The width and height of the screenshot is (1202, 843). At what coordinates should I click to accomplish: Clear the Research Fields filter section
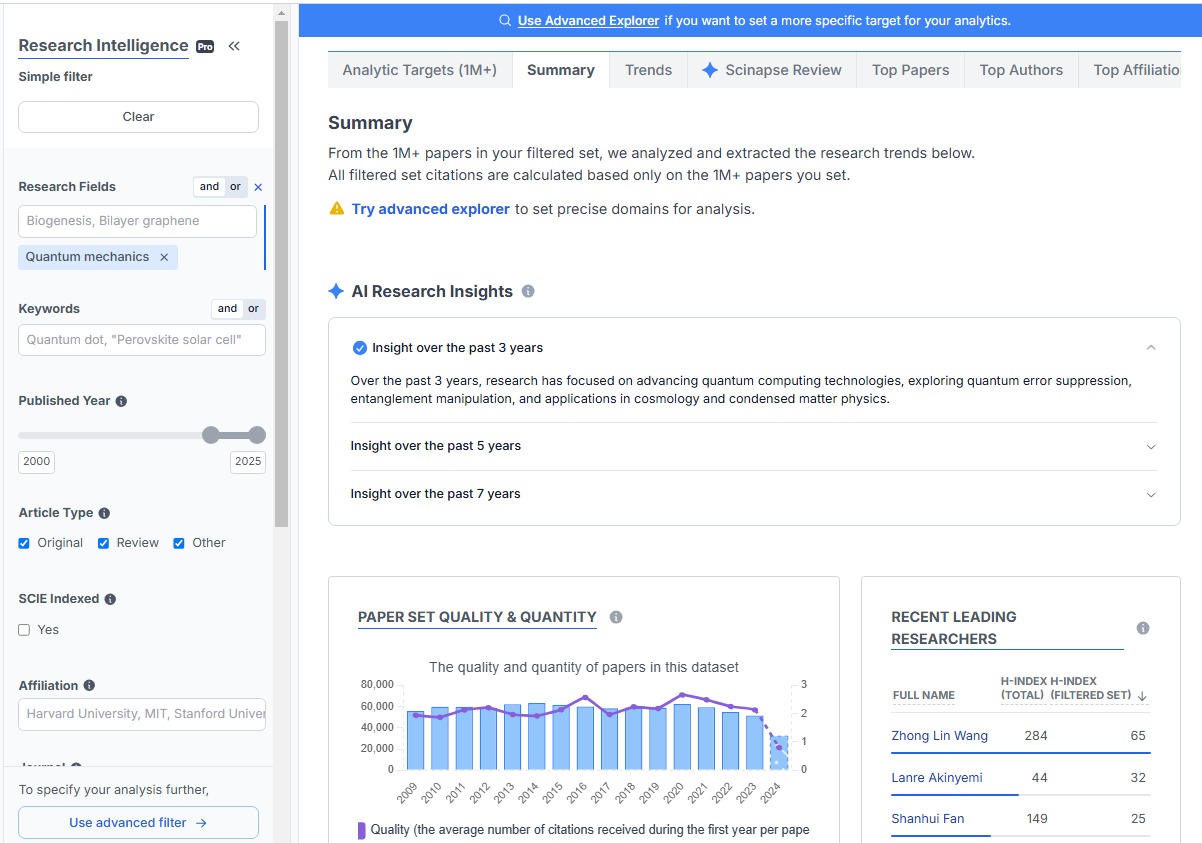(x=258, y=187)
